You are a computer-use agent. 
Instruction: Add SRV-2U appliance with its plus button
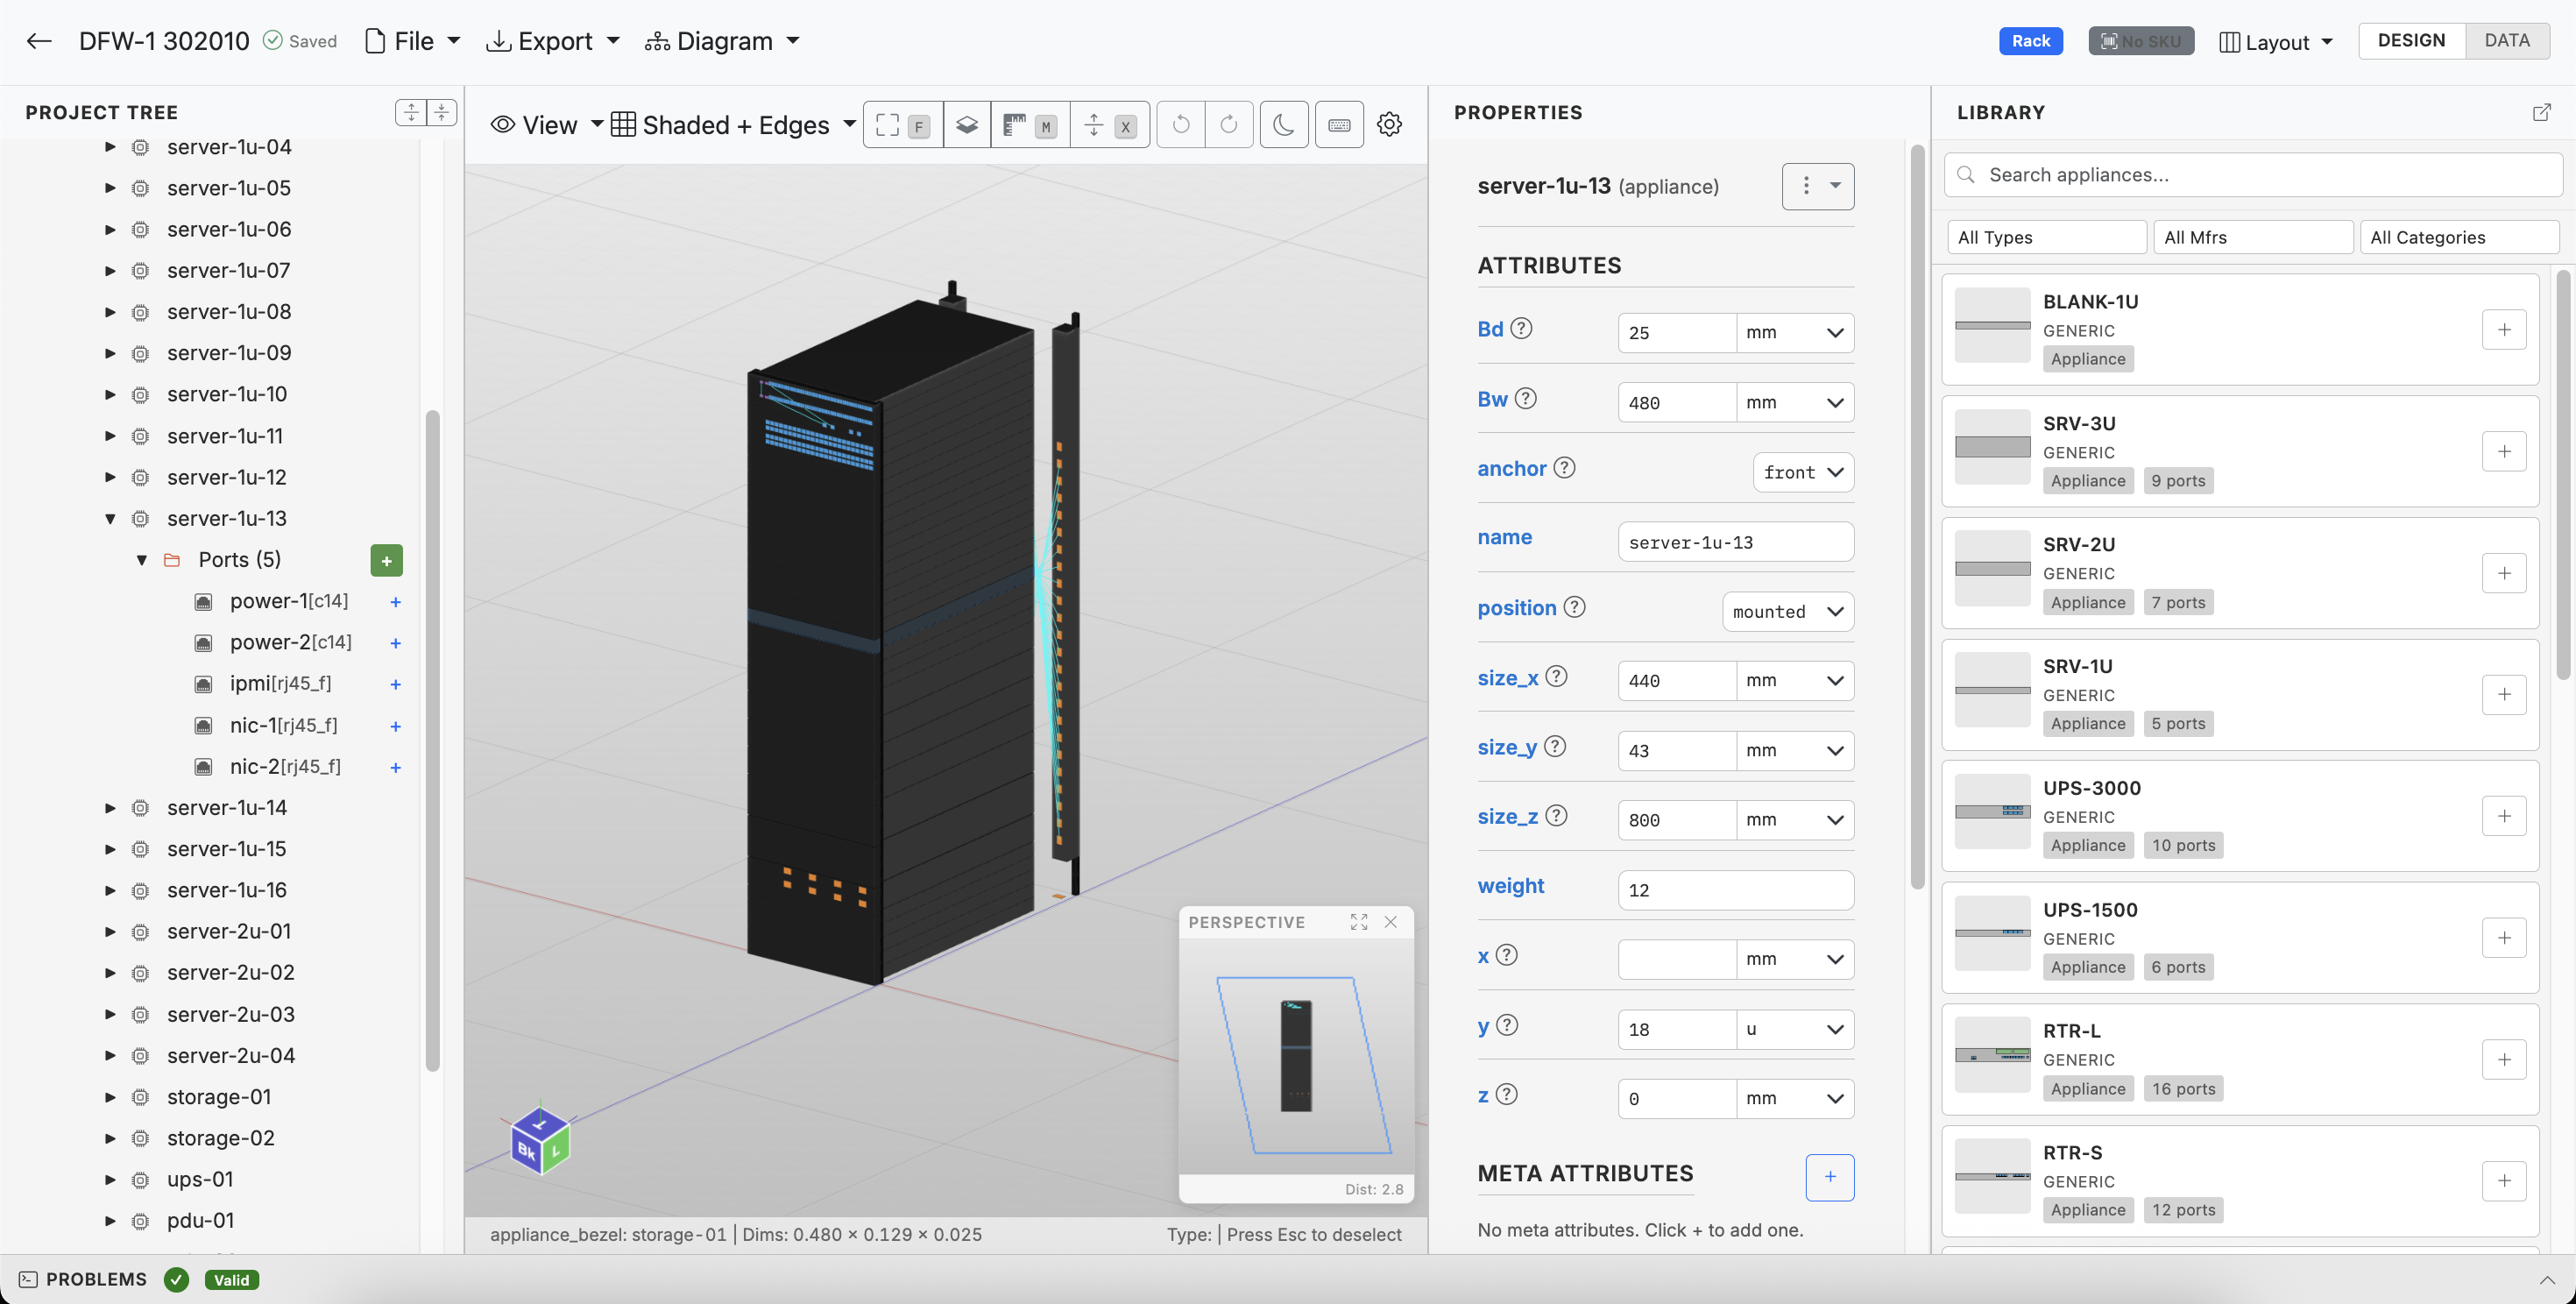tap(2504, 573)
